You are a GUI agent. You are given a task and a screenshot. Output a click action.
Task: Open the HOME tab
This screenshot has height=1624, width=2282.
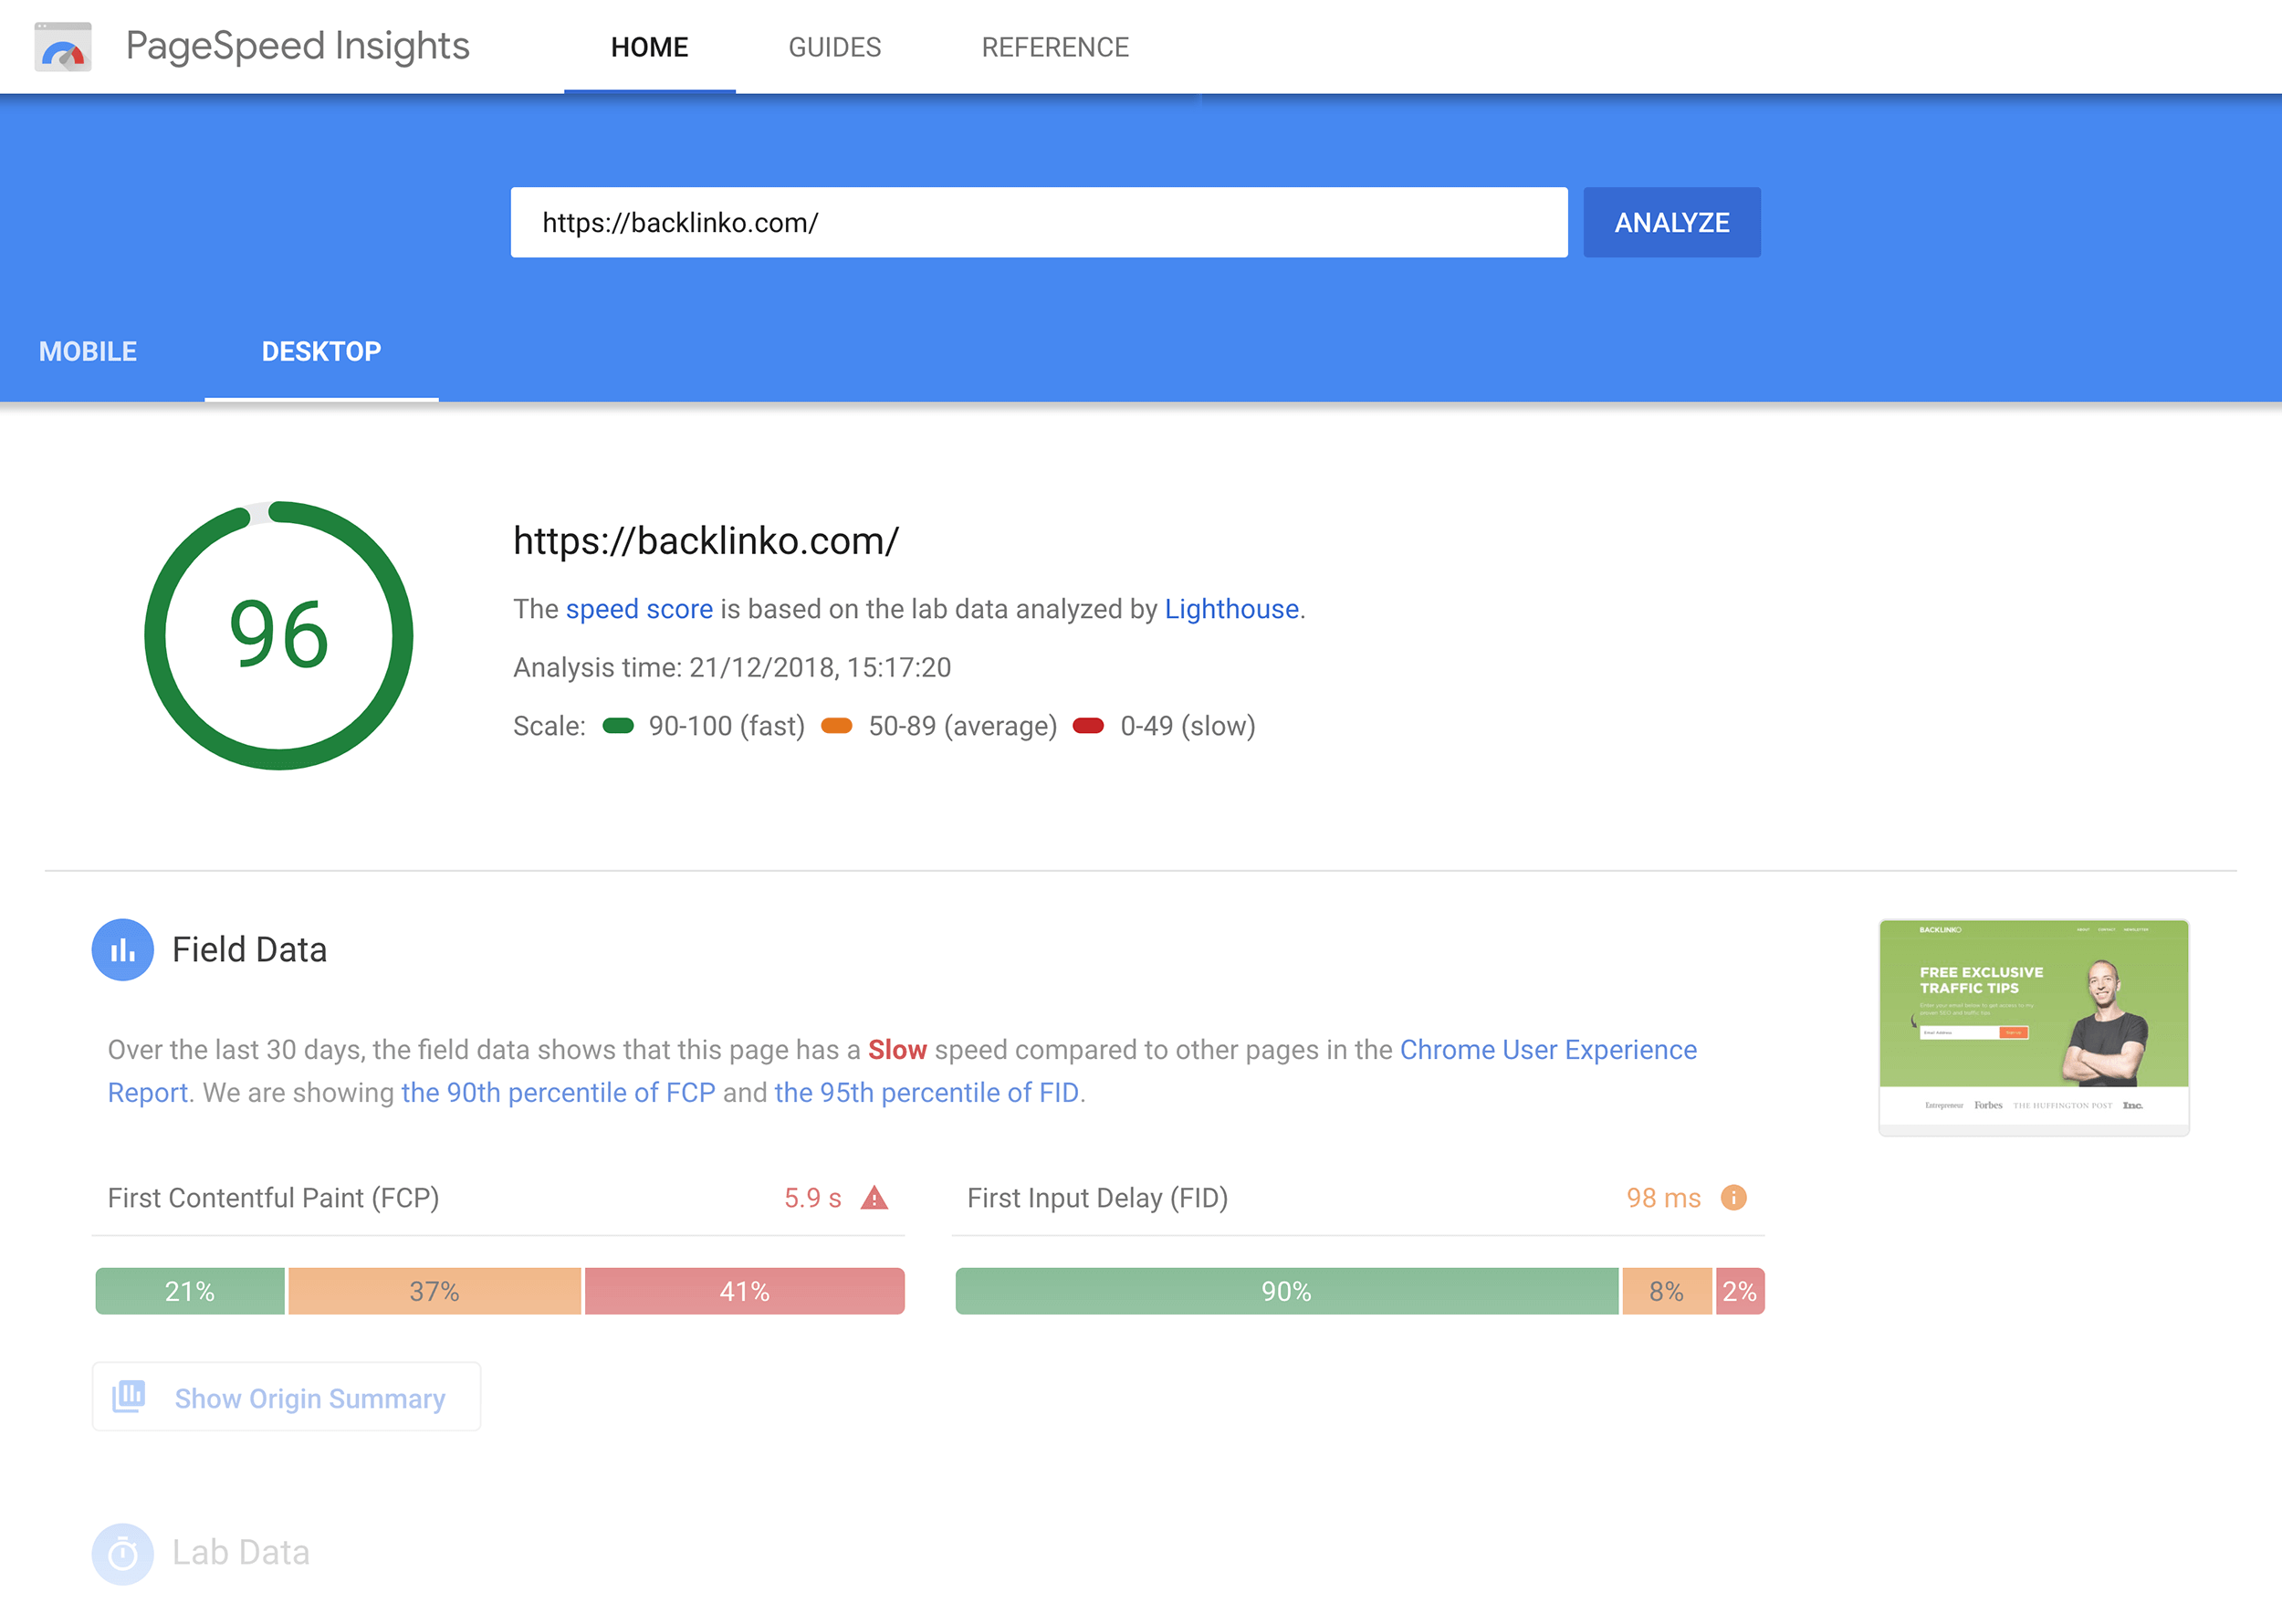(650, 47)
